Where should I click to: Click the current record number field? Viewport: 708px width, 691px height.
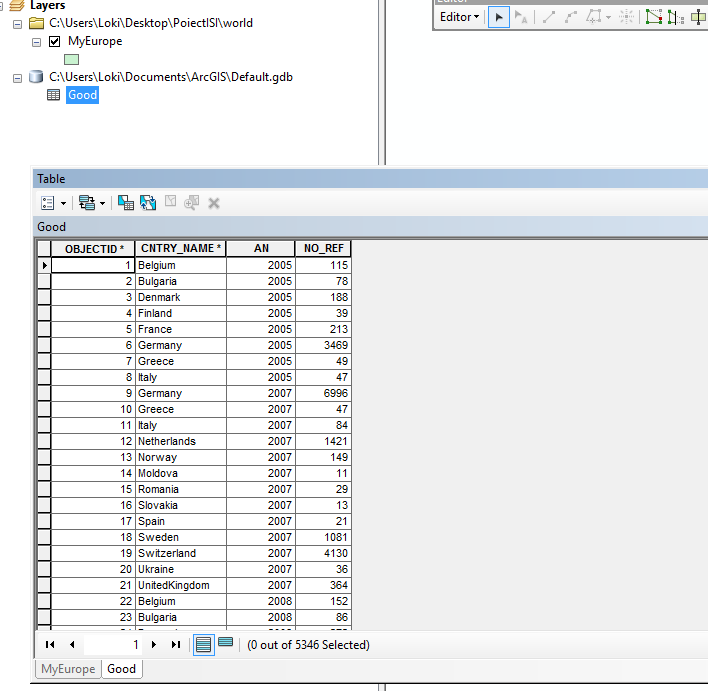[x=112, y=644]
